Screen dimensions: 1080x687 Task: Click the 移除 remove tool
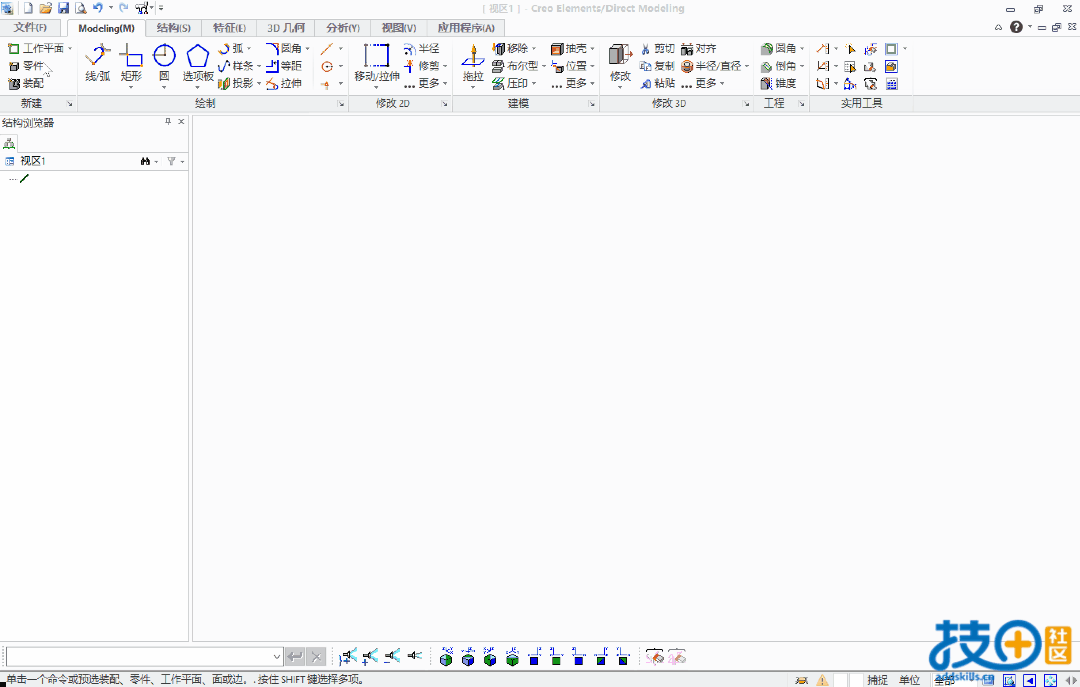pos(510,48)
